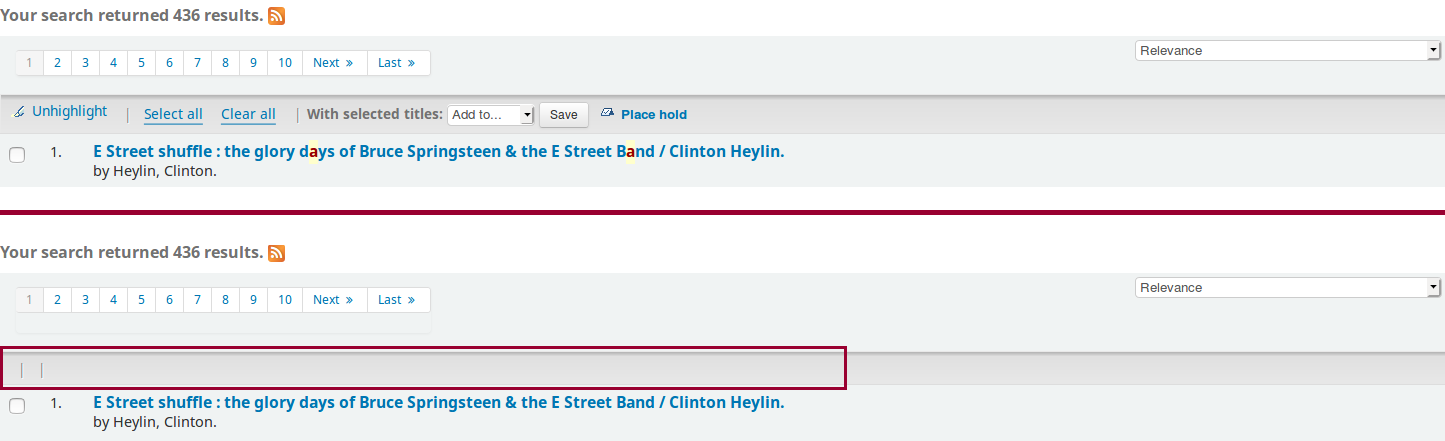Go to page 2 in upper pagination
Viewport: 1445px width, 441px height.
[x=58, y=63]
